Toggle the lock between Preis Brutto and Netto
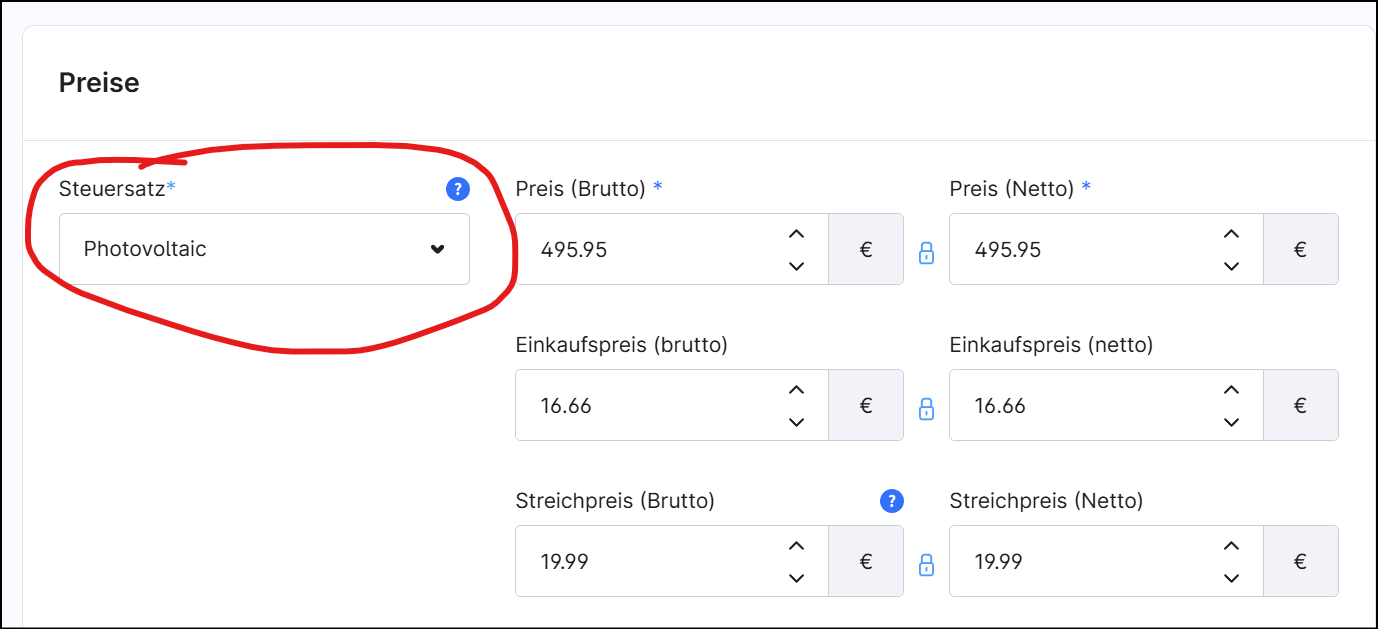 (926, 252)
